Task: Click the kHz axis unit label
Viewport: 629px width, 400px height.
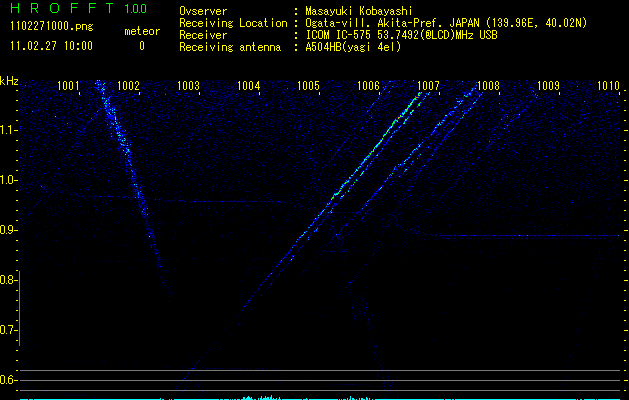Action: (9, 81)
